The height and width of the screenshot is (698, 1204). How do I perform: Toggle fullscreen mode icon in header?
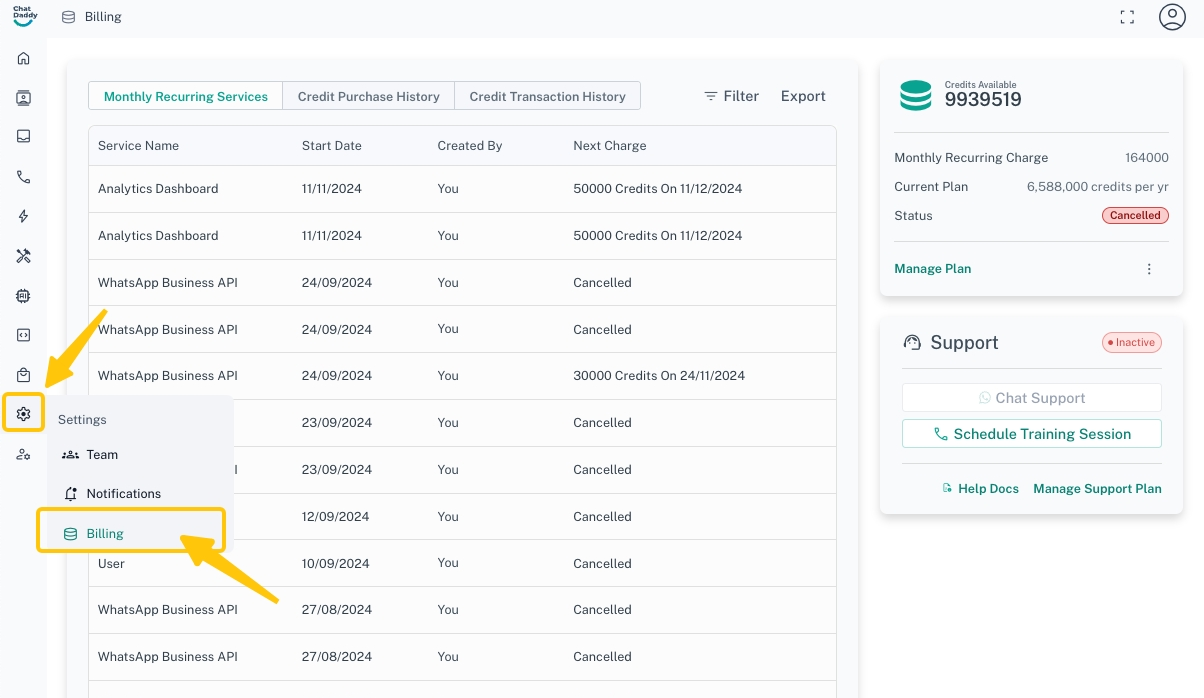1127,17
